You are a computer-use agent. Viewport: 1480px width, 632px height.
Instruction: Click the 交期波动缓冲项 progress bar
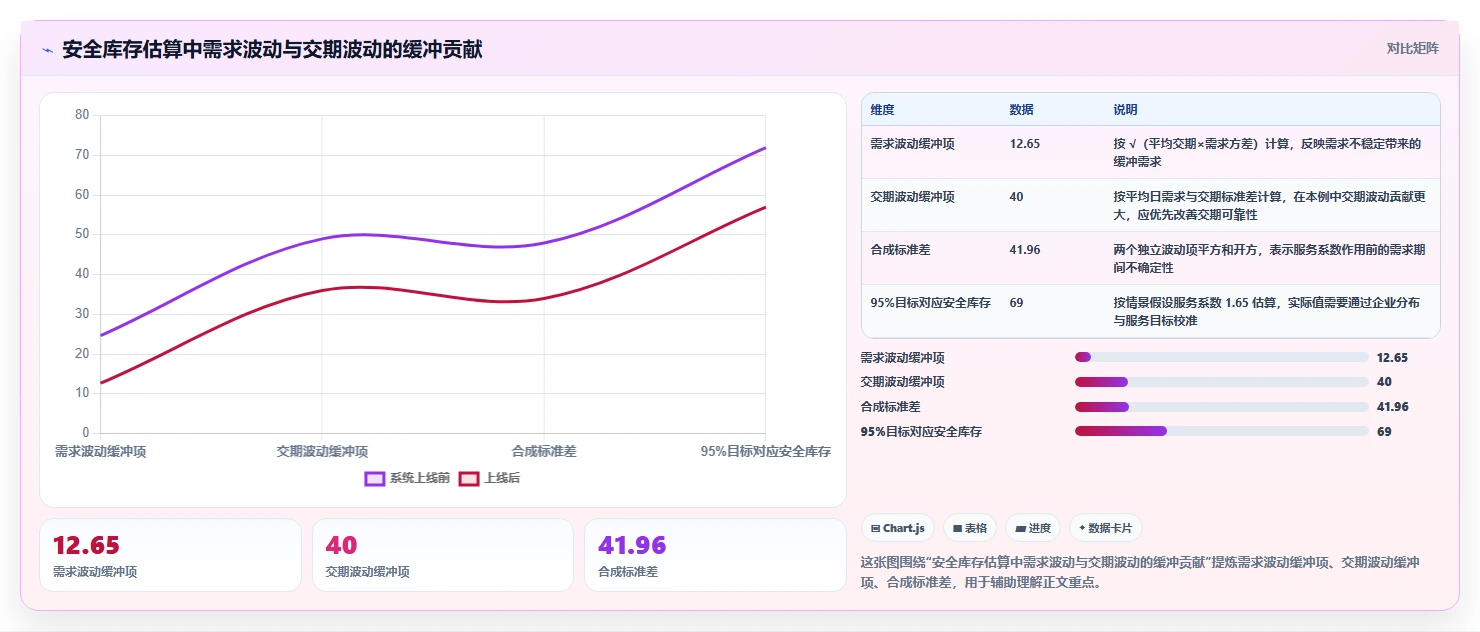[1221, 382]
